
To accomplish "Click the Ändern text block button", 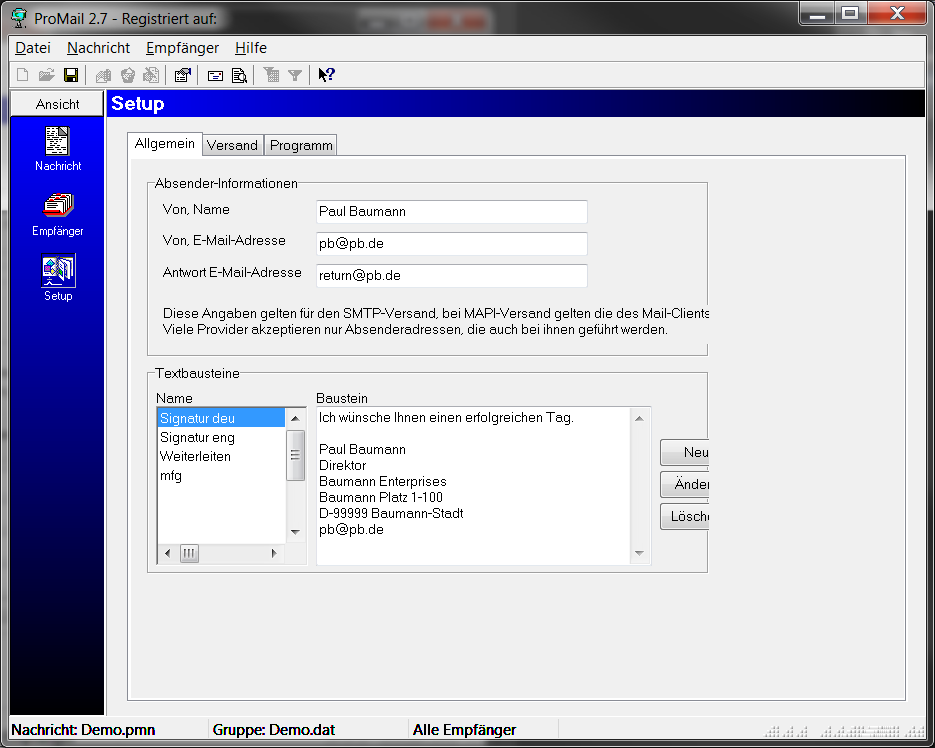I will click(685, 484).
